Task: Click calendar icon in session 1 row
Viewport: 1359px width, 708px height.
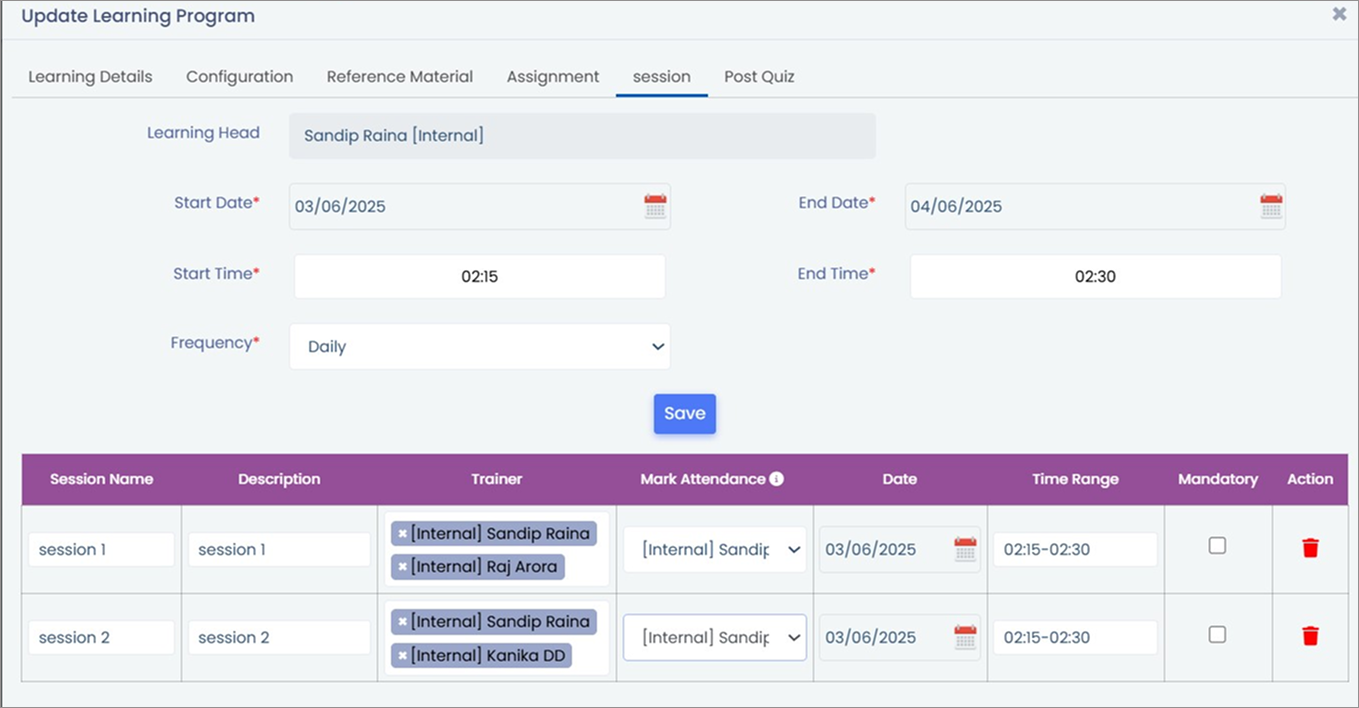Action: click(x=965, y=549)
